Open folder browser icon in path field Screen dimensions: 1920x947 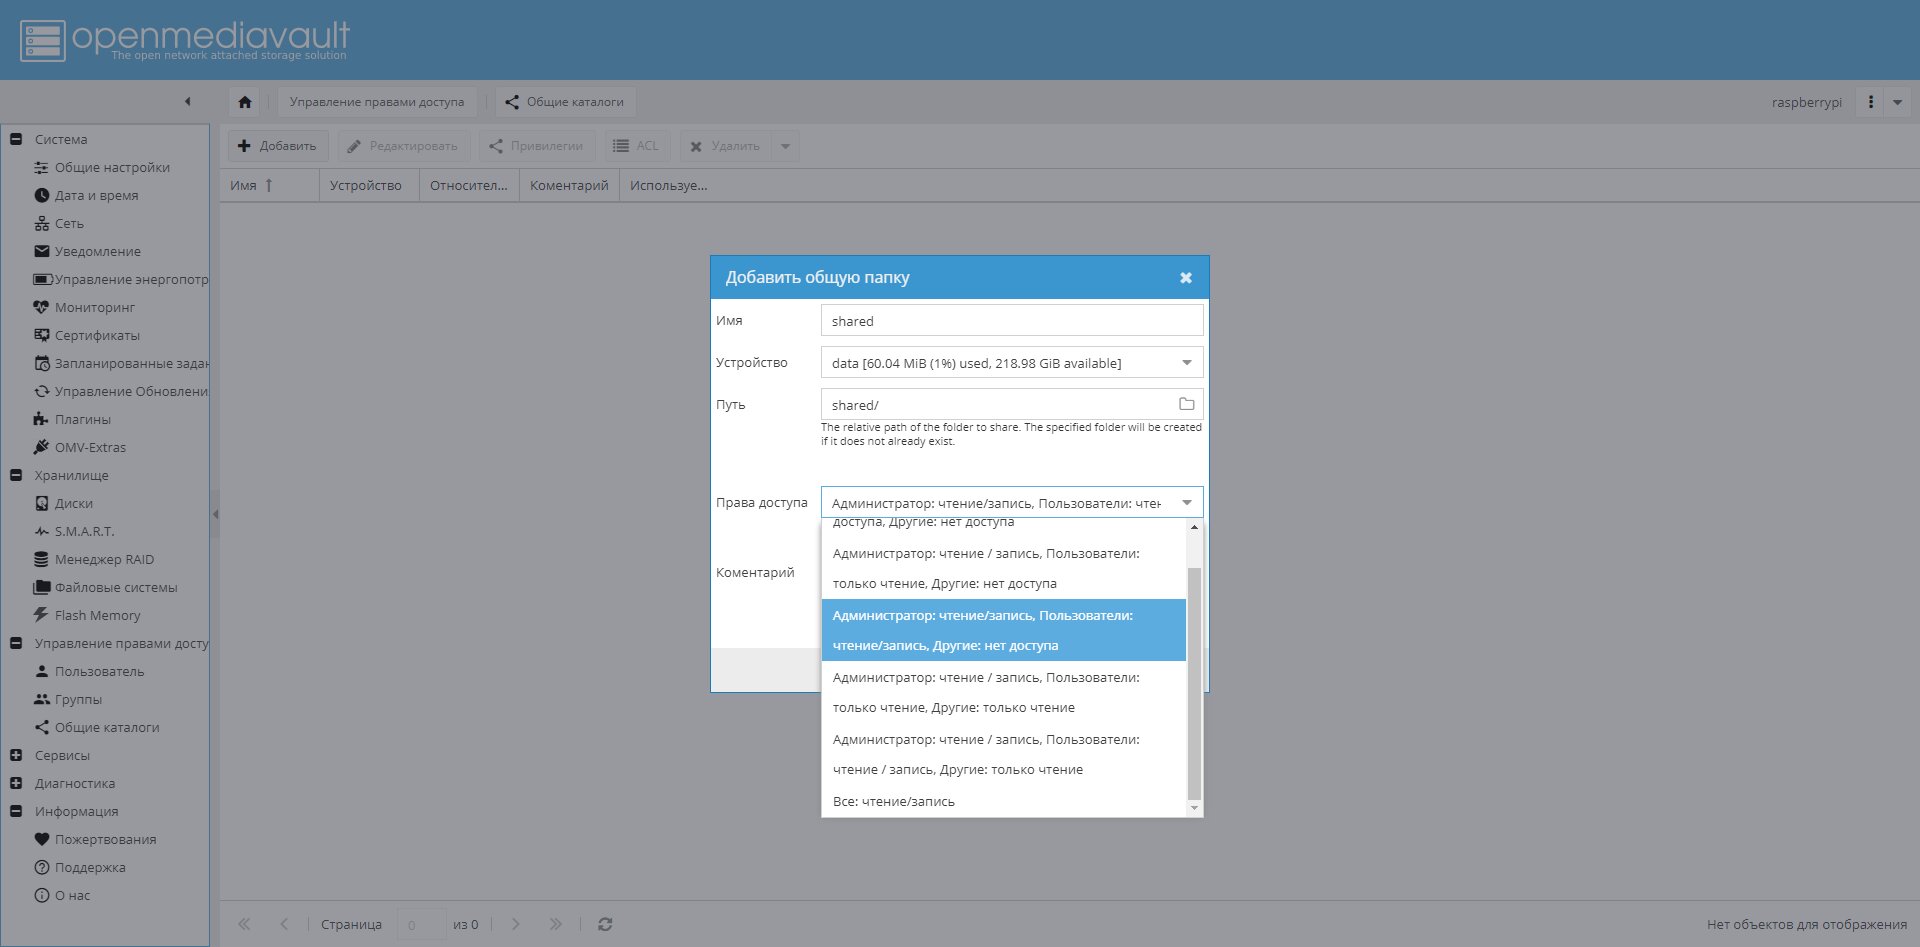tap(1187, 404)
